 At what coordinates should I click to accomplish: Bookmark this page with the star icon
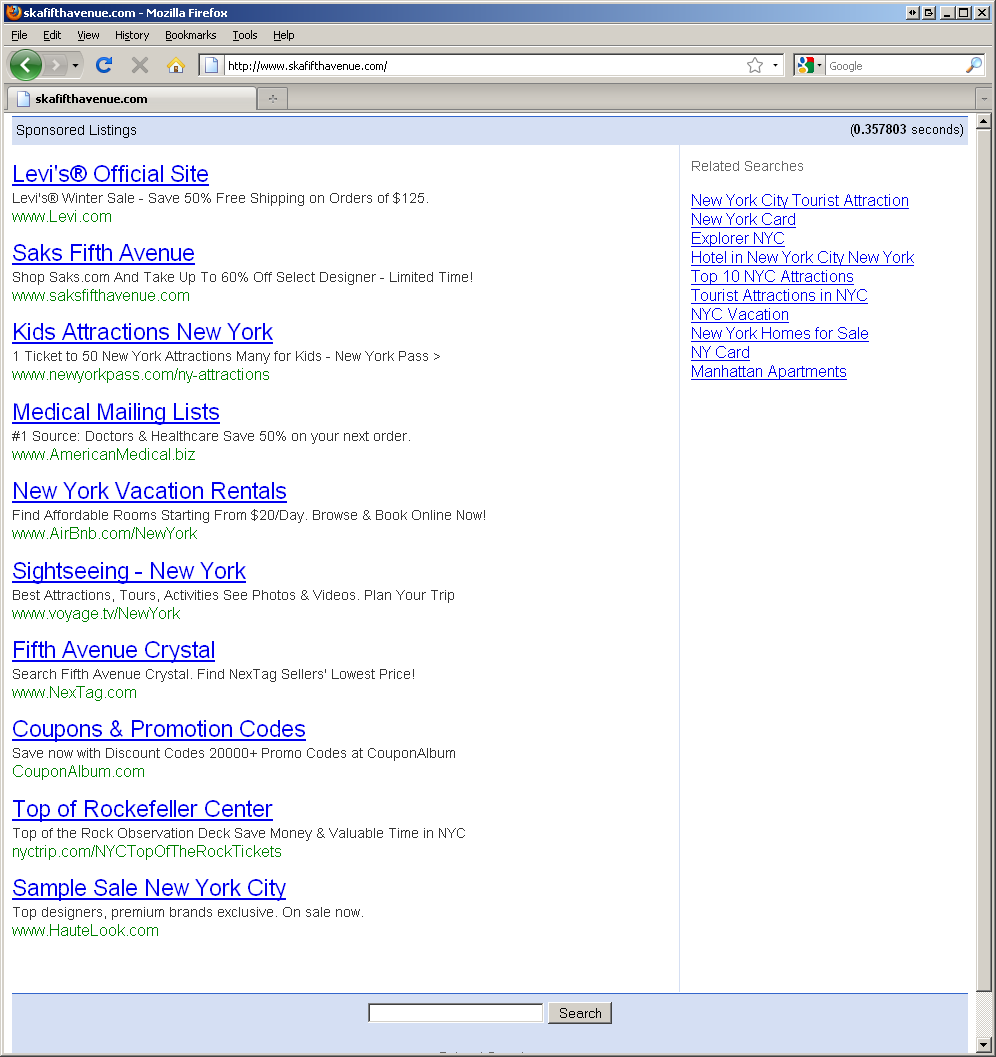point(755,65)
